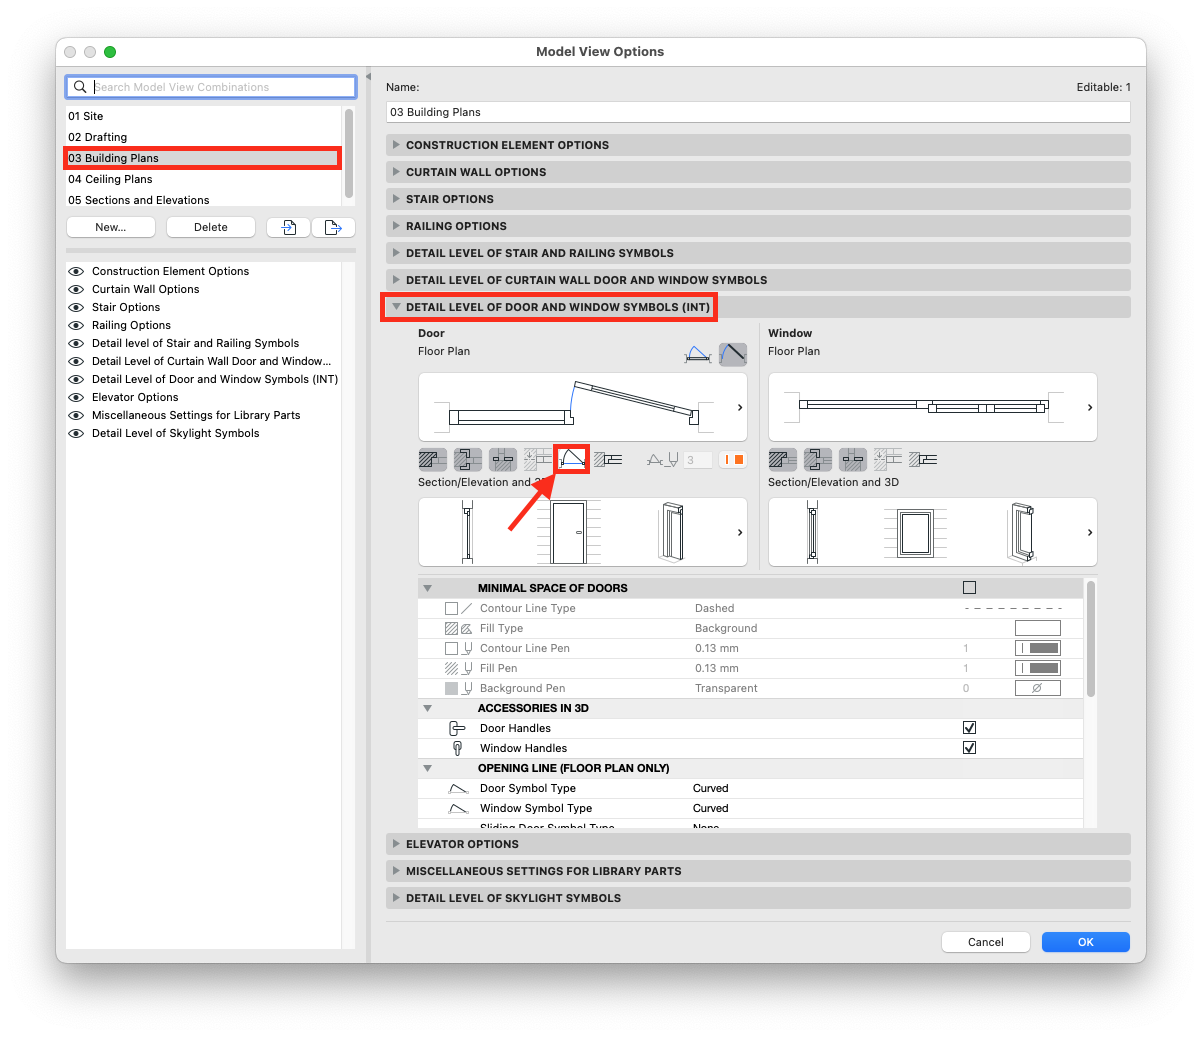Click the door swing with threshold symbol icon
The image size is (1202, 1037).
[x=698, y=354]
